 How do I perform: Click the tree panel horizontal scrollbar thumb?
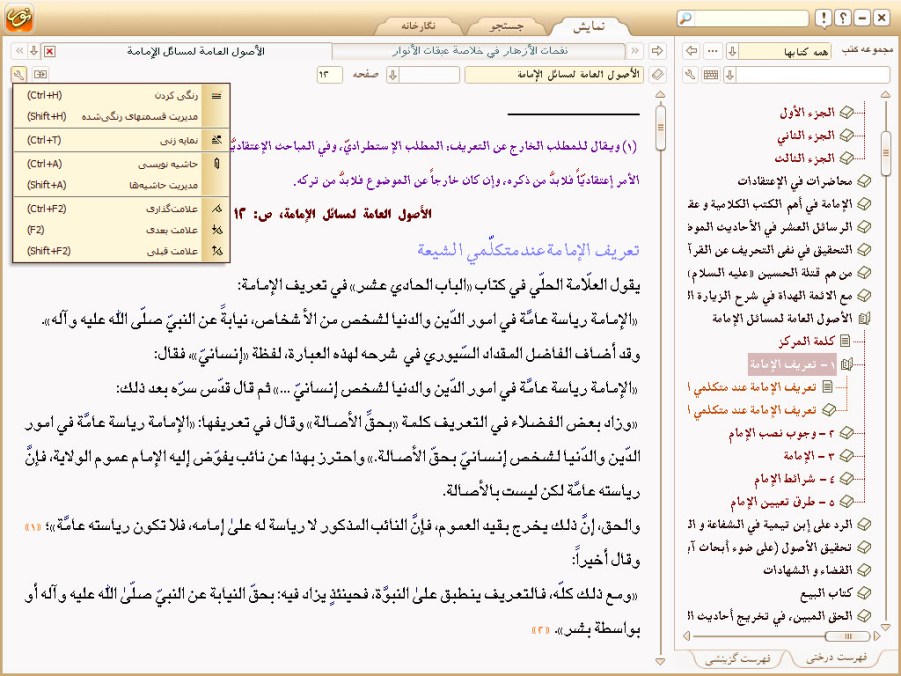click(847, 636)
